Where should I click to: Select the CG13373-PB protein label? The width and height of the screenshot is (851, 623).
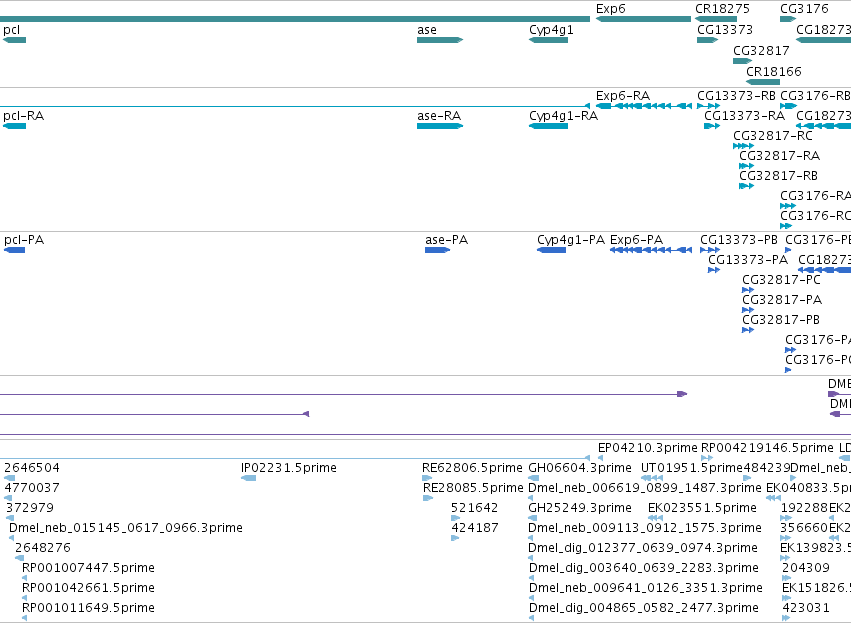[x=739, y=240]
